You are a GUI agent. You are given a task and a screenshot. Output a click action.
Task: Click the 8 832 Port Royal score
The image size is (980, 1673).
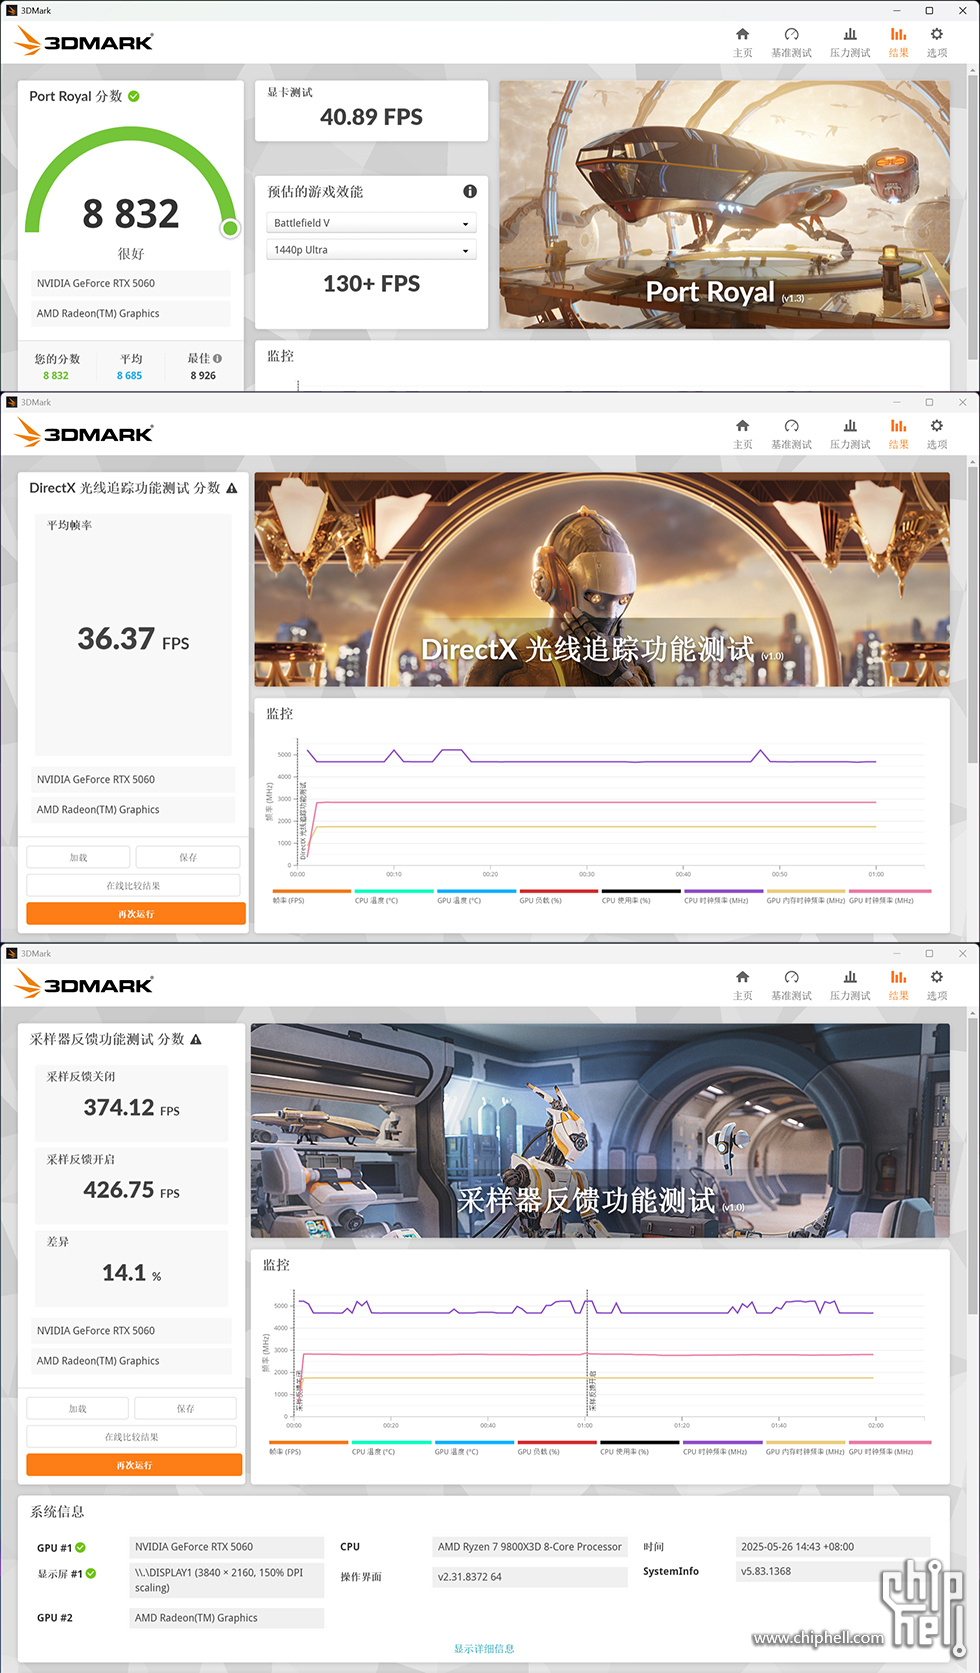[x=131, y=213]
